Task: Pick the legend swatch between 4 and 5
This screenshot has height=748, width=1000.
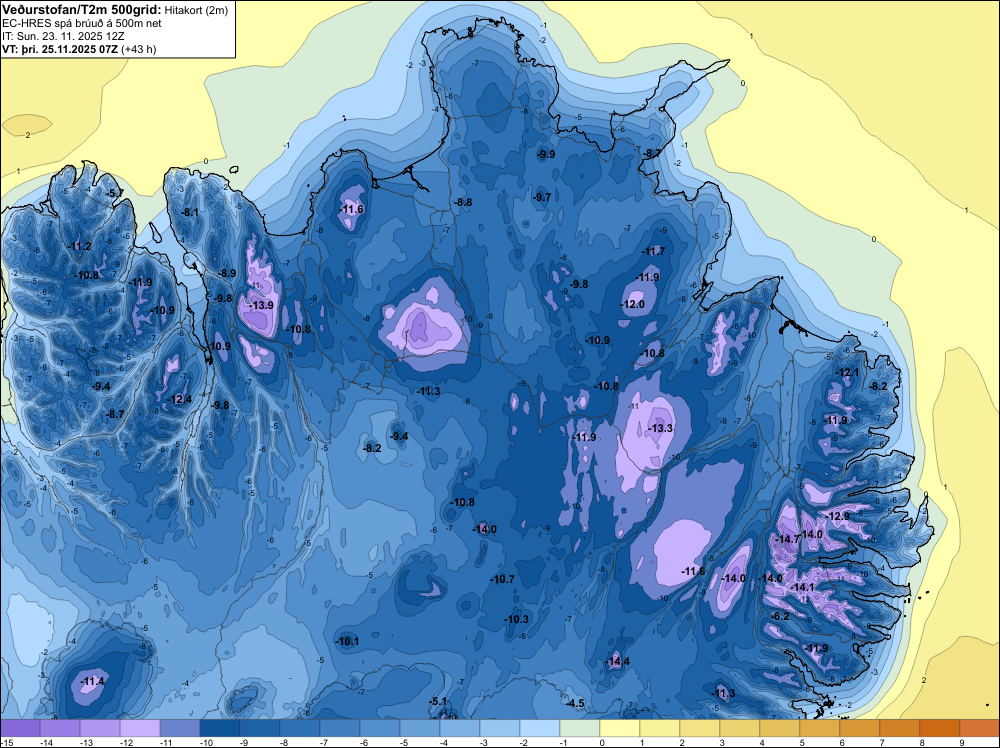Action: tap(779, 728)
